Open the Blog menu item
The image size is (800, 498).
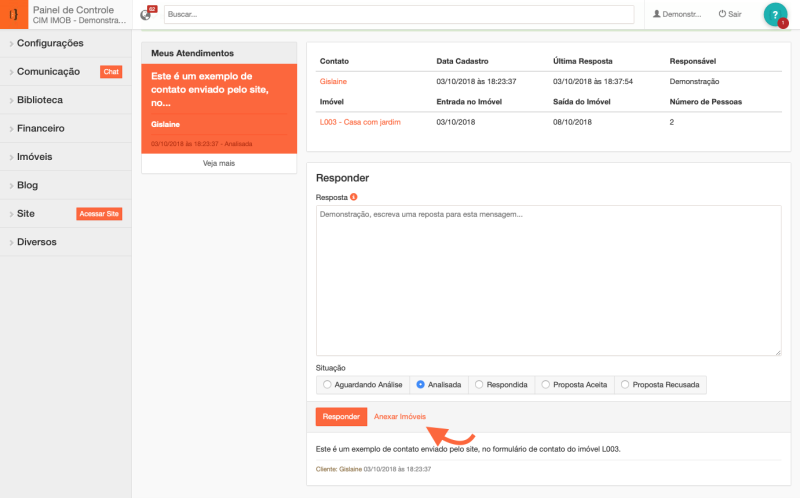coord(27,186)
